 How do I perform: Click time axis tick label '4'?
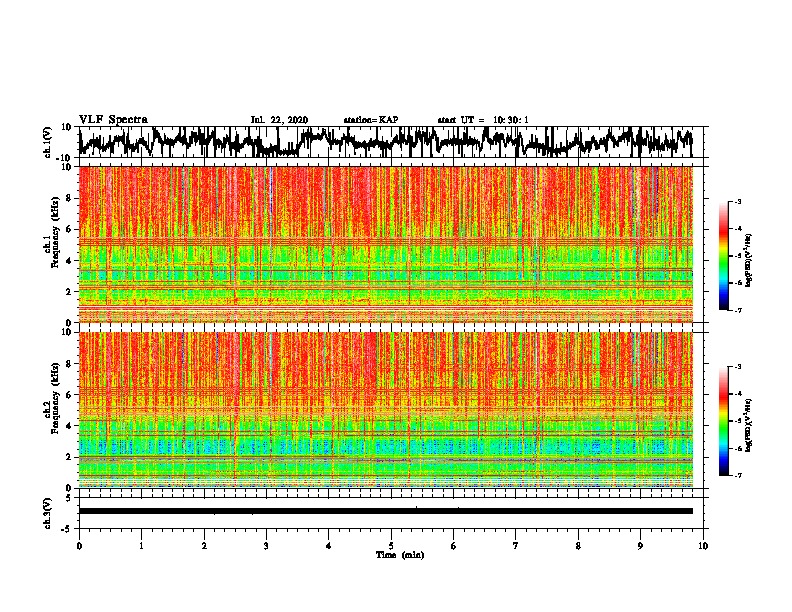tap(329, 546)
